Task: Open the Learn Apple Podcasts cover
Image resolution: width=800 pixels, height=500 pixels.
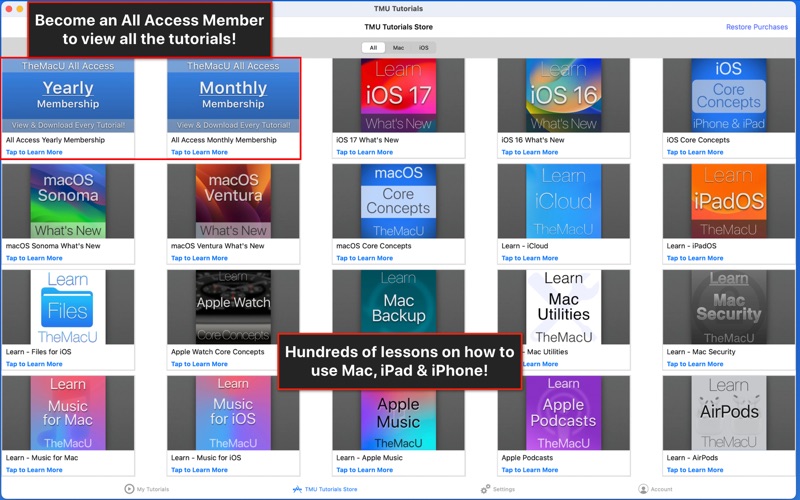Action: coord(564,413)
